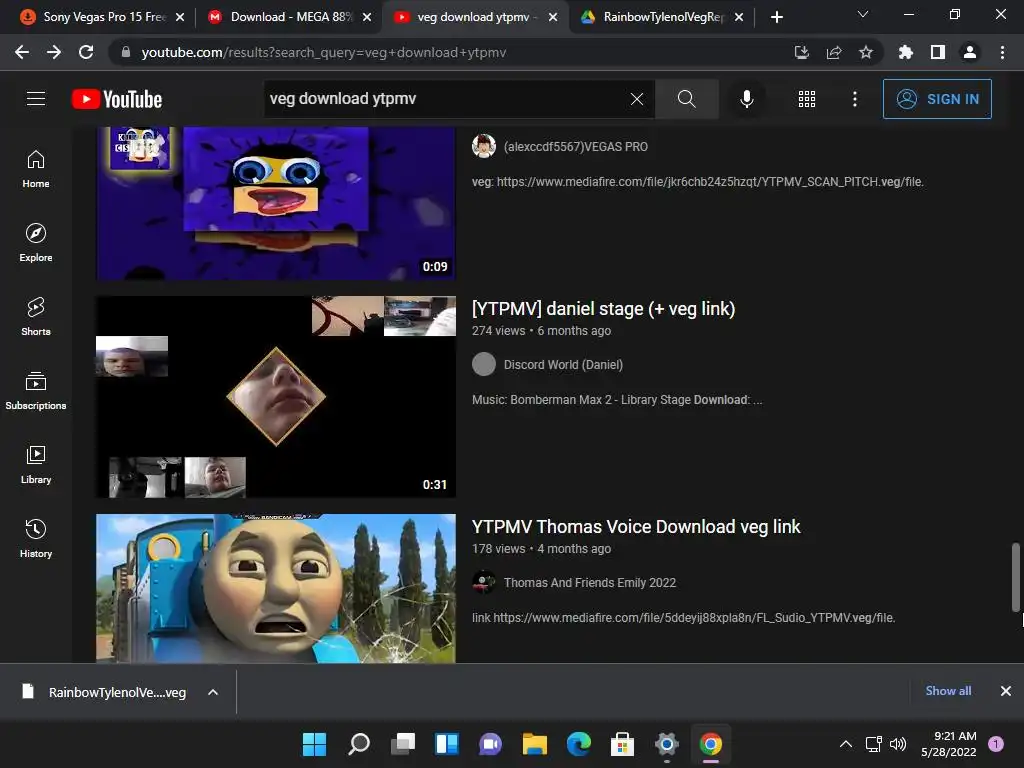Open the tab search dropdown chevron
Image resolution: width=1024 pixels, height=768 pixels.
(x=863, y=14)
